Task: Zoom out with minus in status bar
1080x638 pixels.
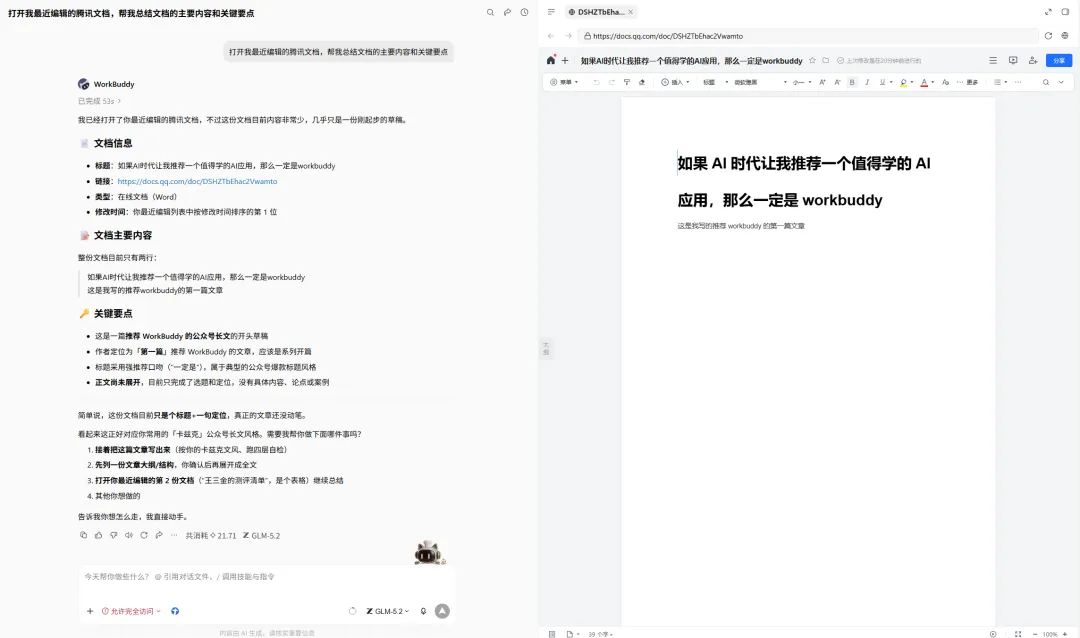Action: (x=1035, y=634)
